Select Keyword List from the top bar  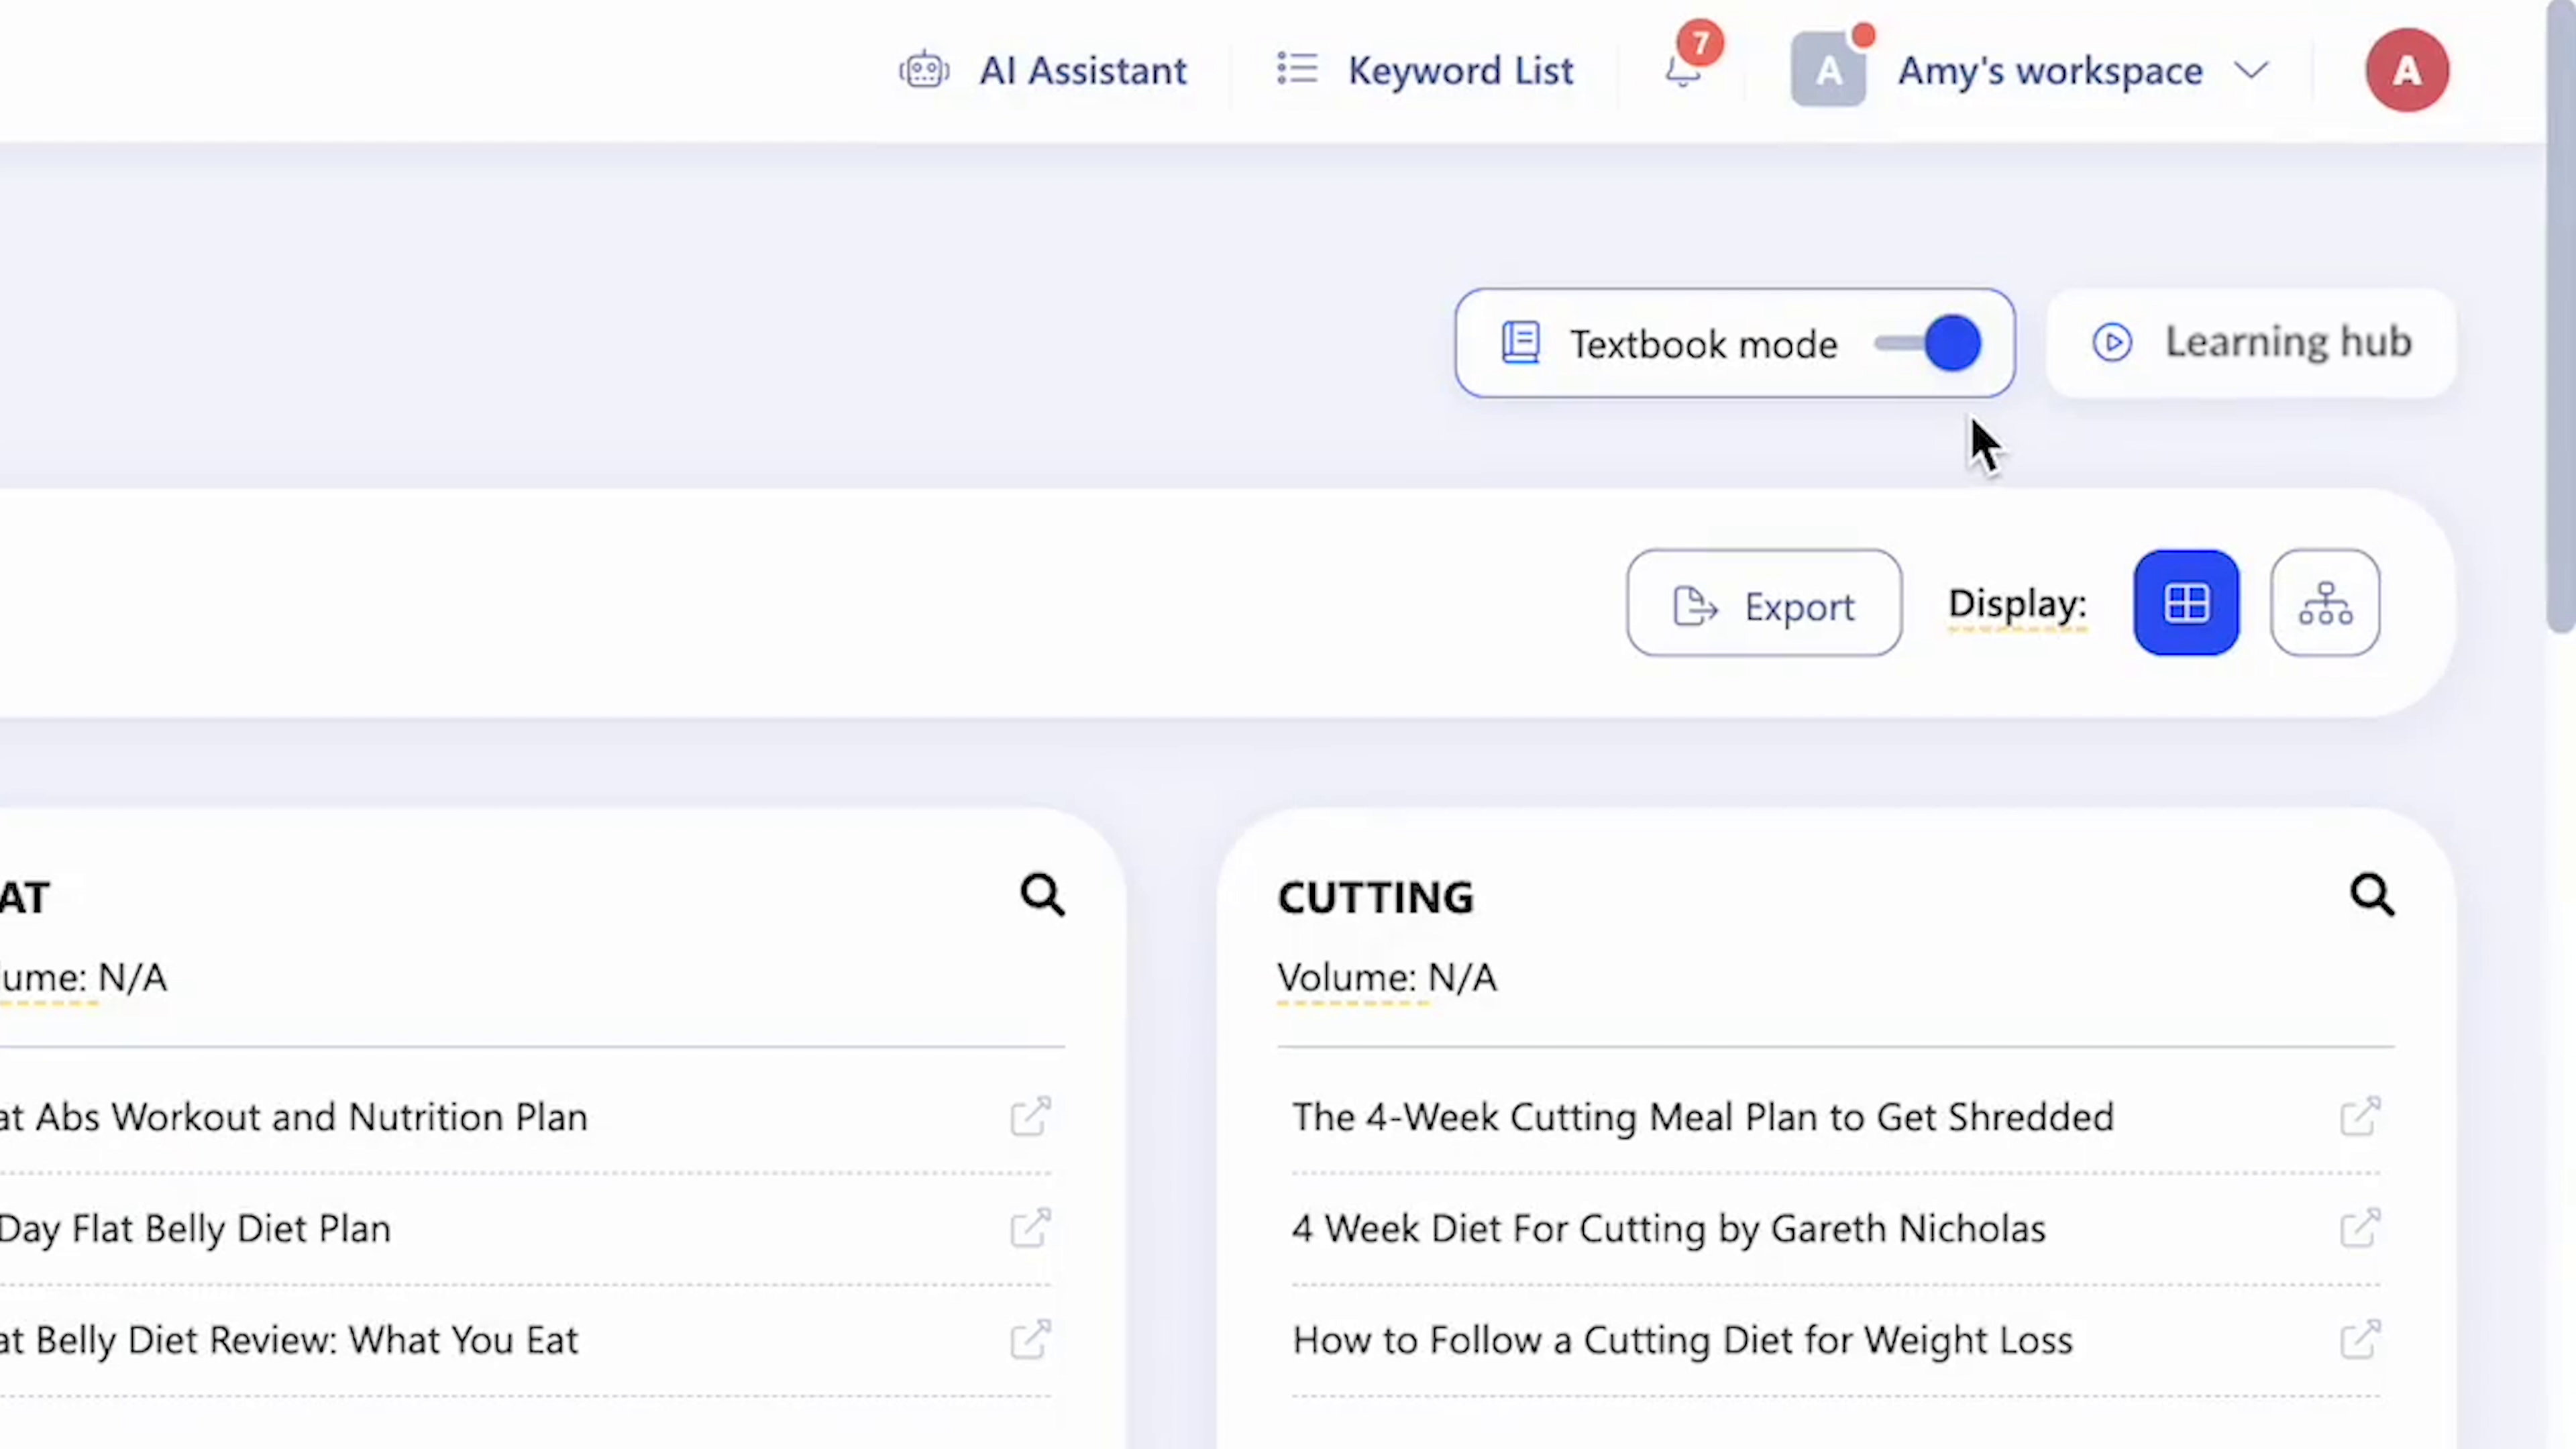pos(1461,70)
